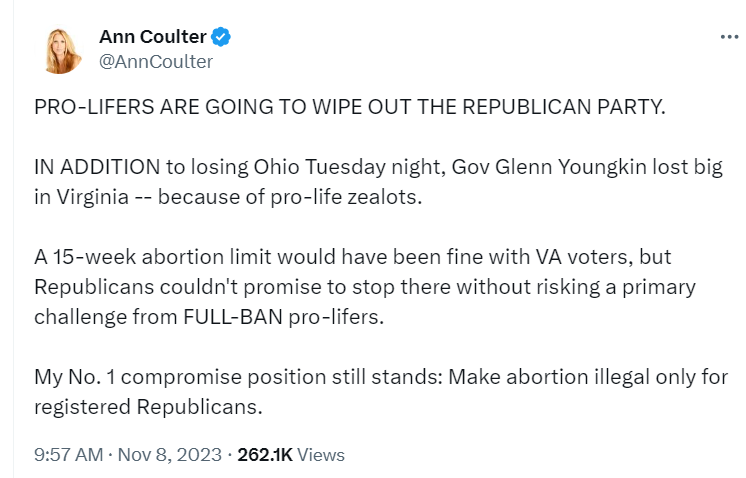The height and width of the screenshot is (478, 746).
Task: Click the line about pro-life zealots in Virginia
Action: (x=228, y=197)
